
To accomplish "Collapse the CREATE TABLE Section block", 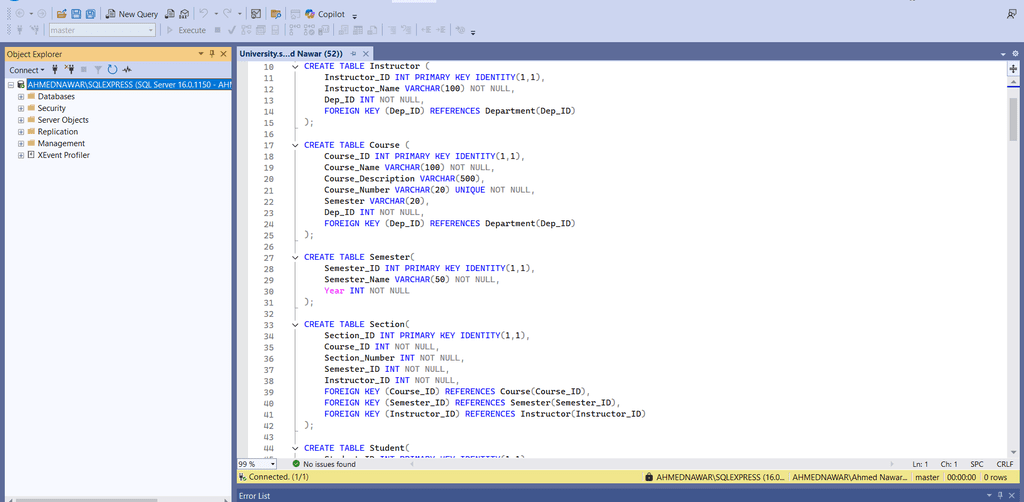I will coord(295,325).
